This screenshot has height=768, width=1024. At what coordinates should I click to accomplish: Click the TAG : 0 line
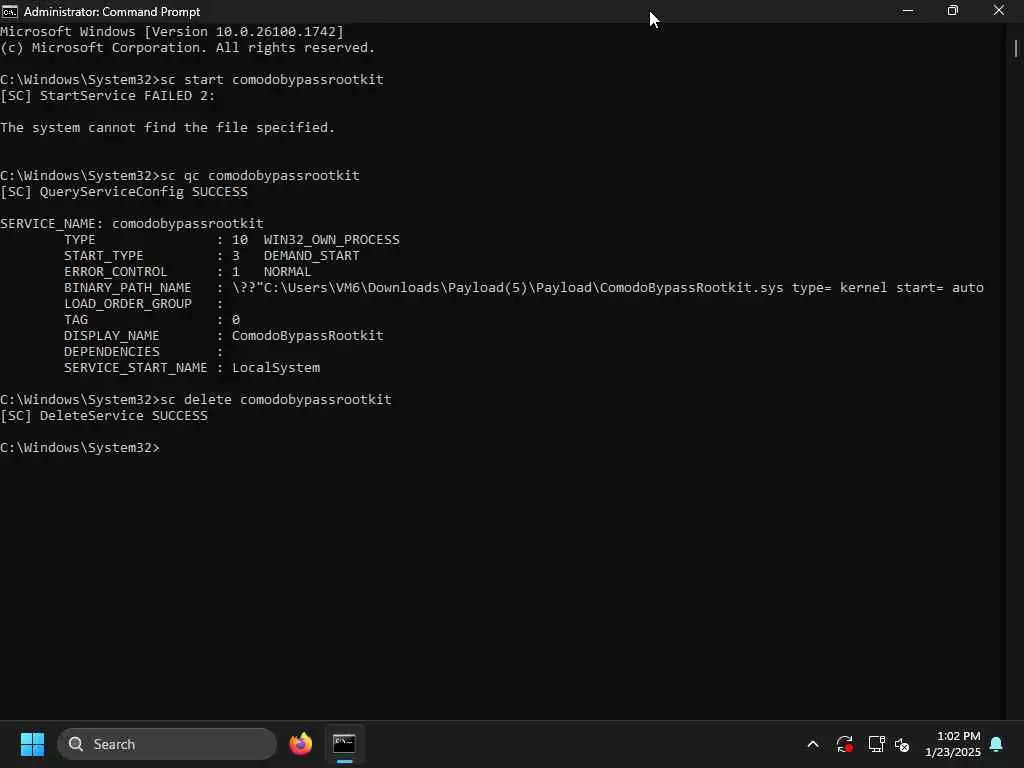(x=152, y=320)
